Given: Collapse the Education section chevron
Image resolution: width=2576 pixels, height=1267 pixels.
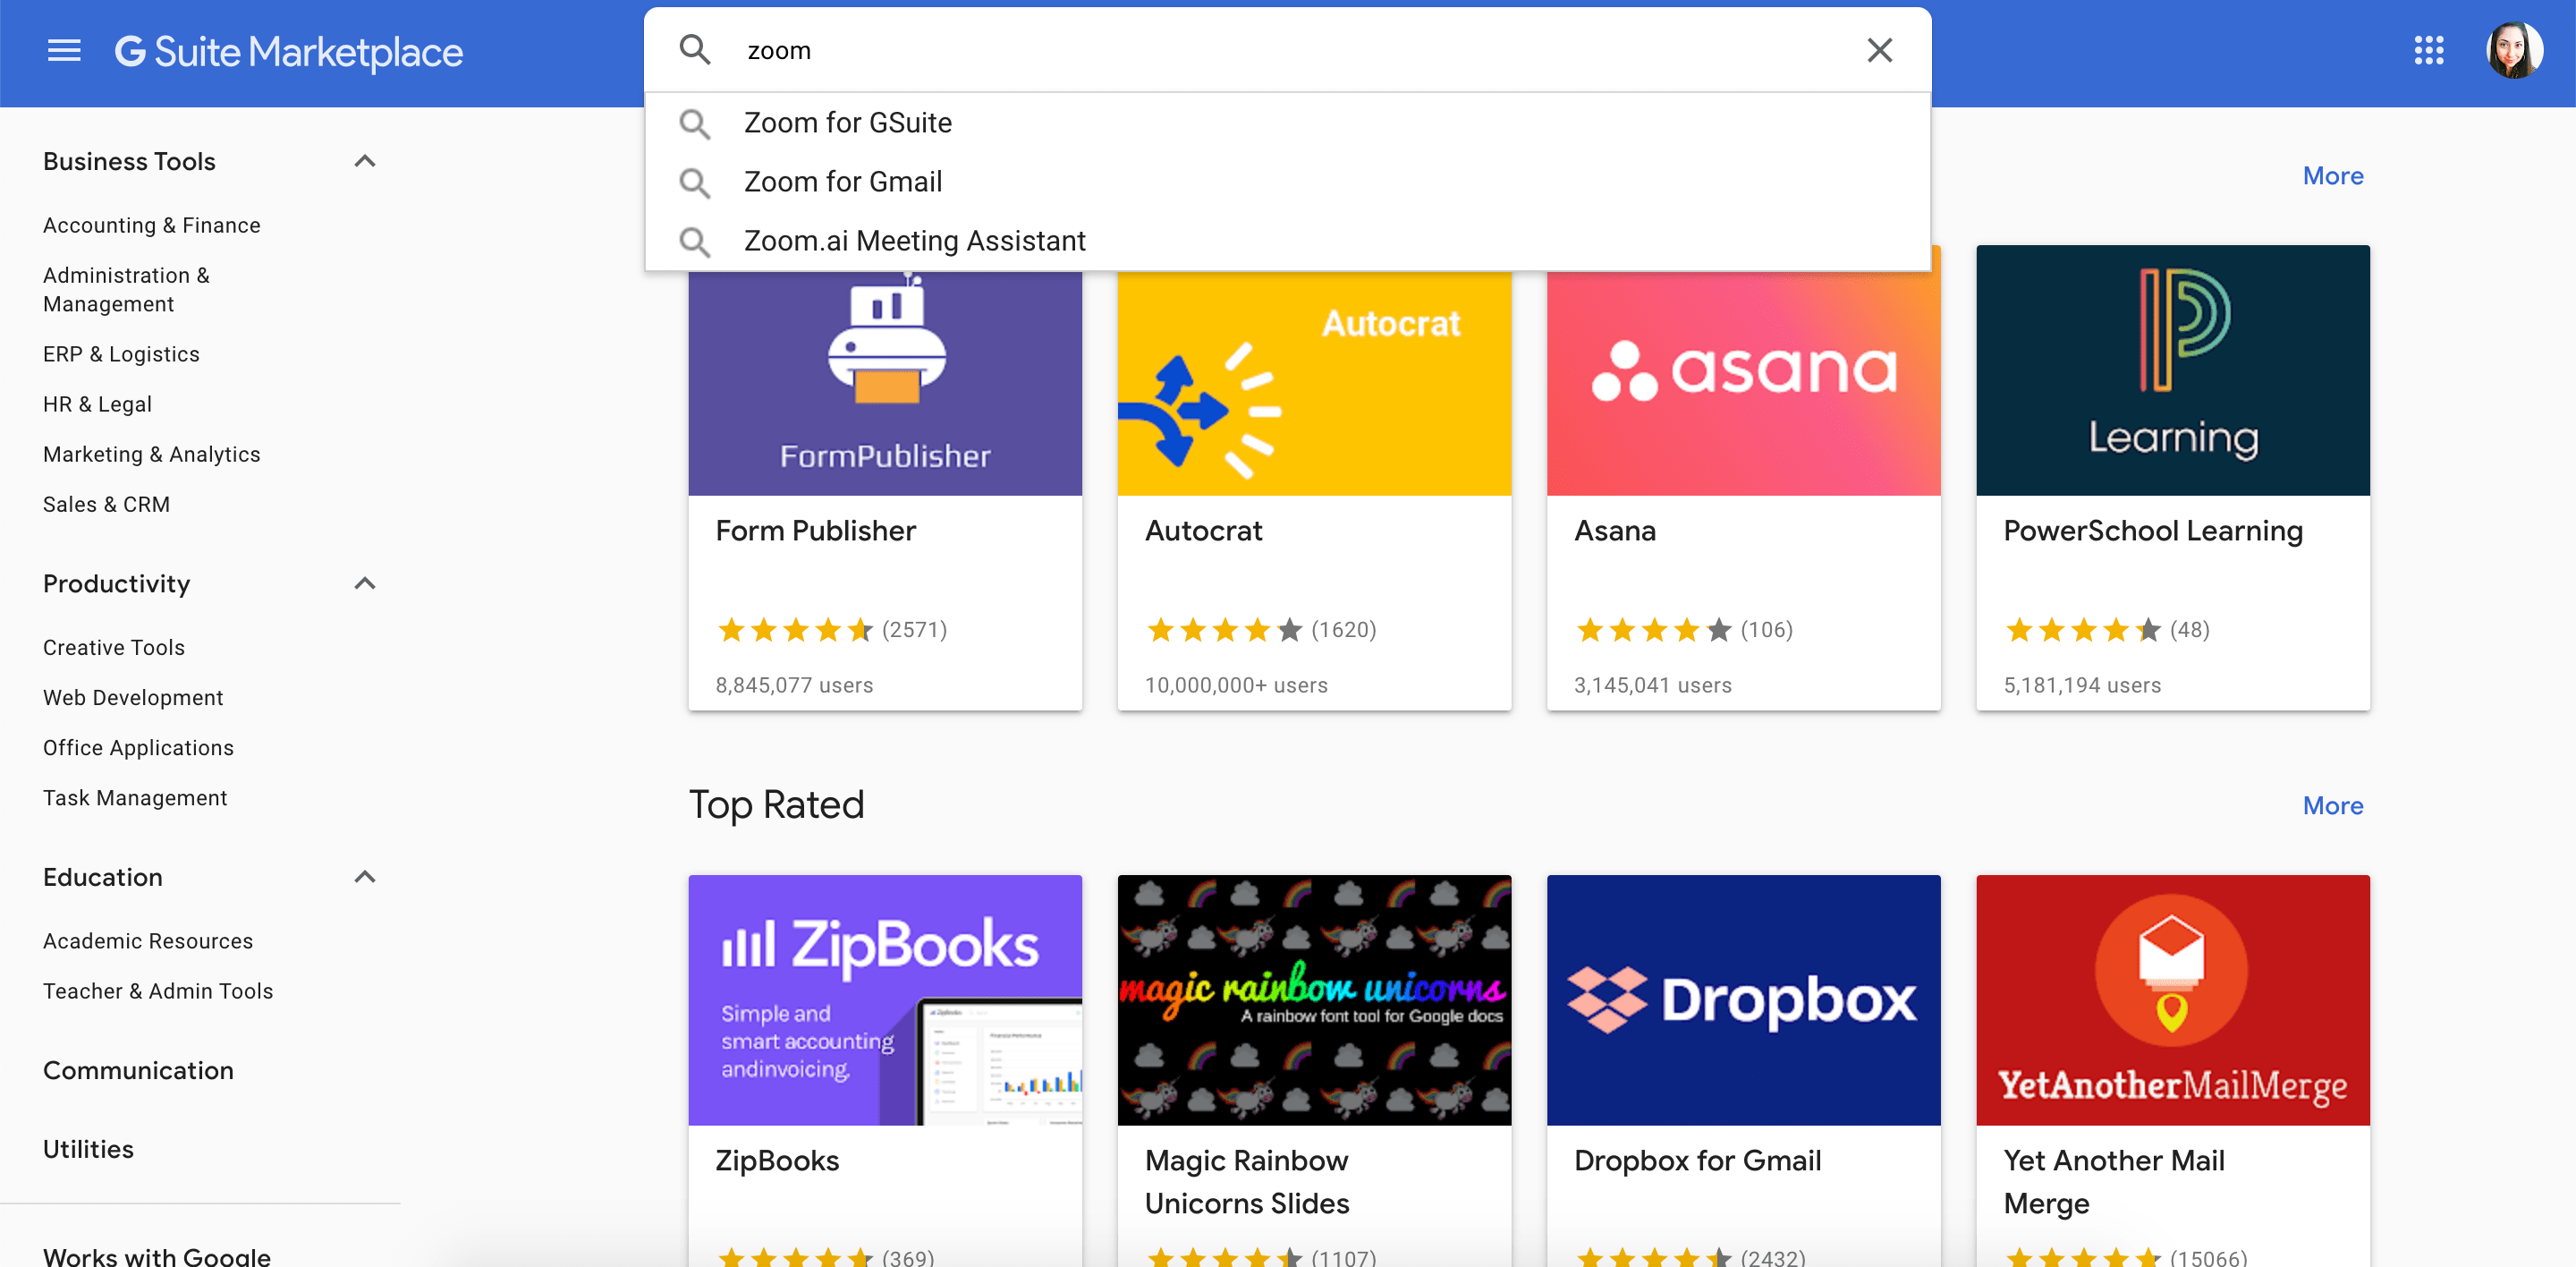Looking at the screenshot, I should [365, 877].
